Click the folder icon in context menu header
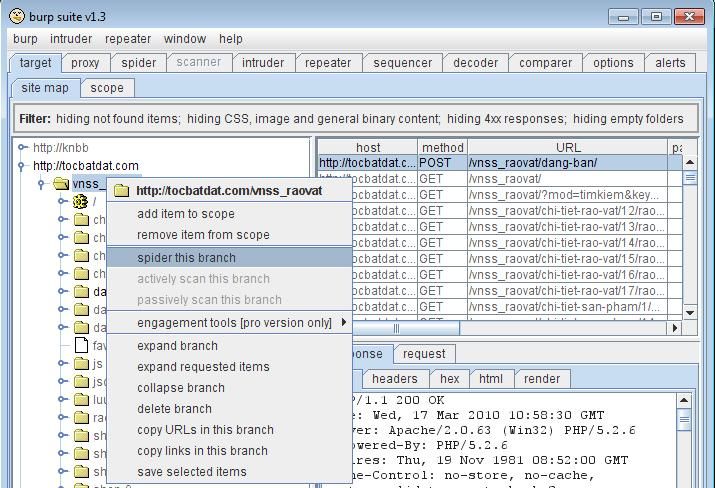The image size is (715, 488). click(x=121, y=190)
